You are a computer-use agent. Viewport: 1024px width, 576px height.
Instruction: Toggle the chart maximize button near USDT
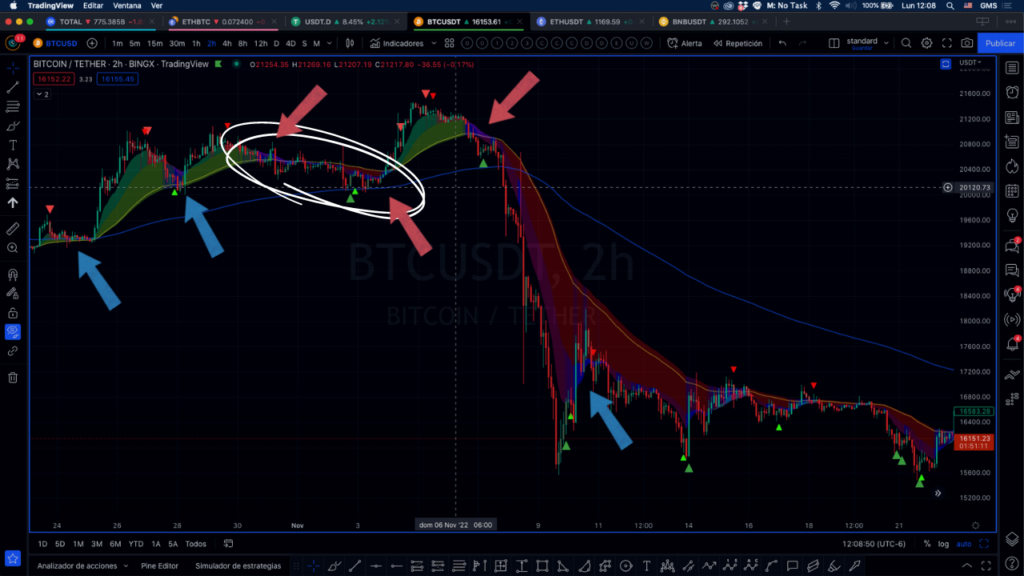click(x=946, y=63)
